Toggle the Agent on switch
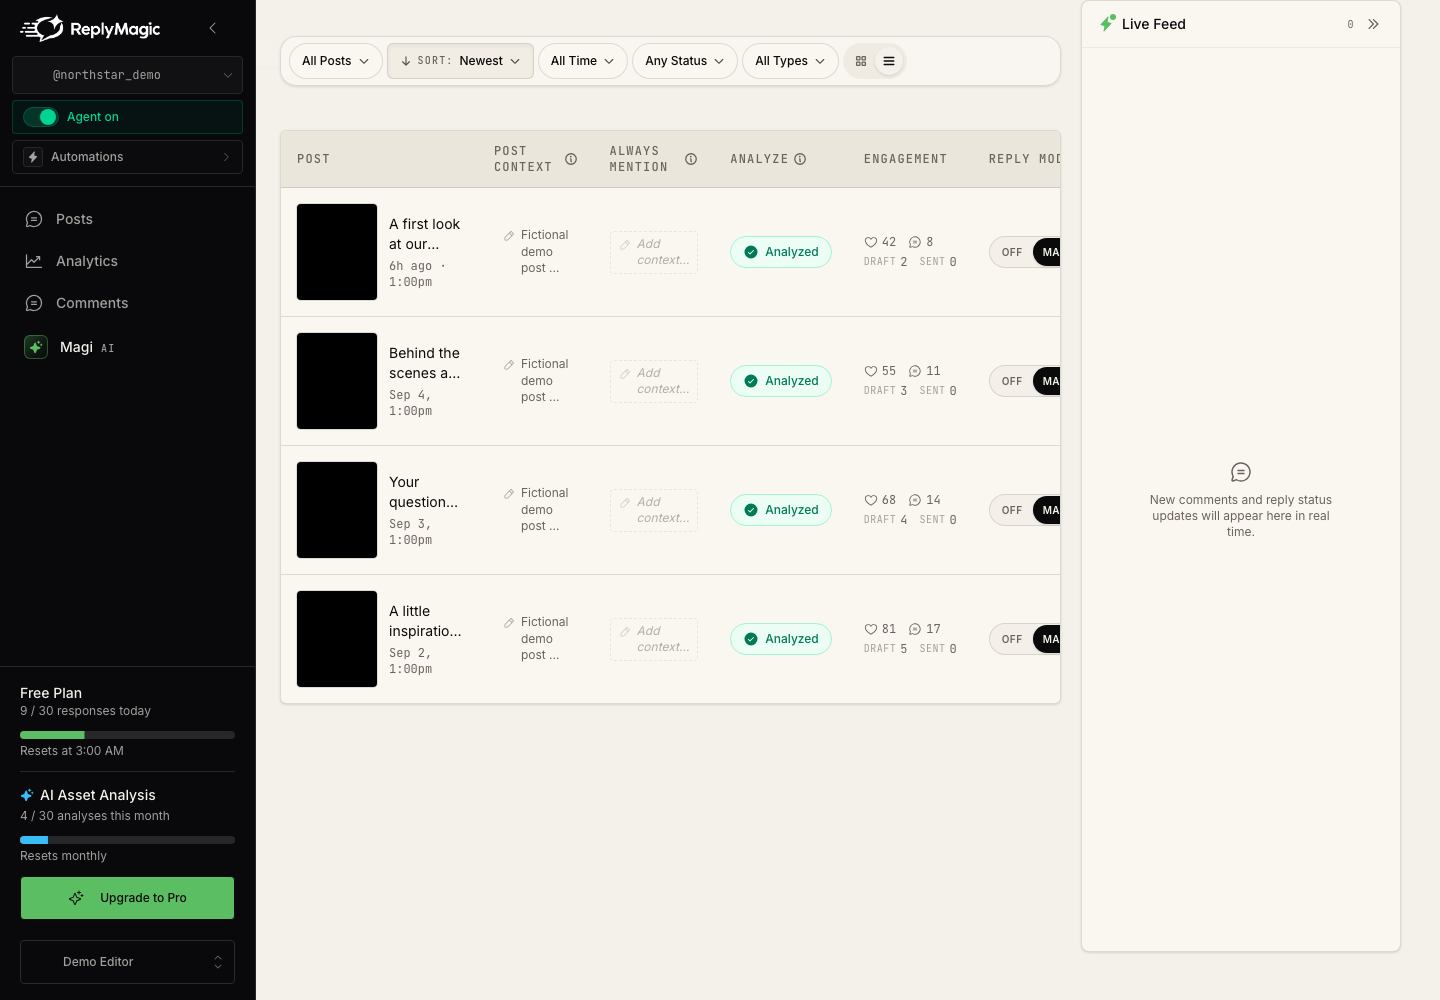The image size is (1440, 1000). tap(41, 117)
